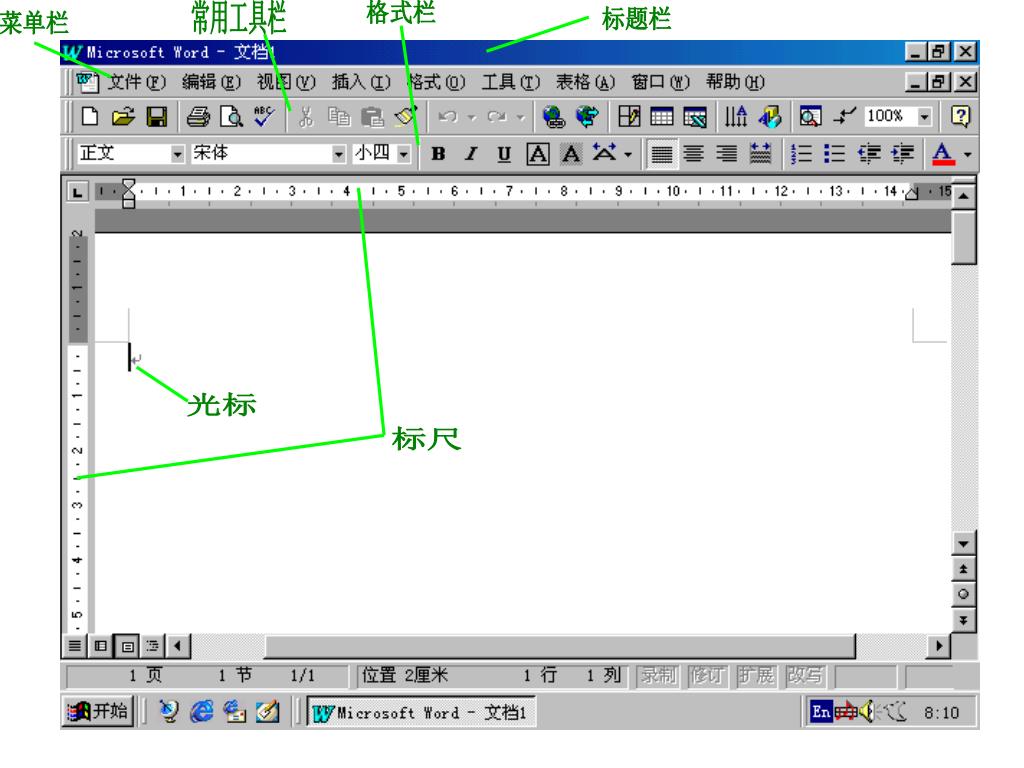Insert an Excel worksheet icon
1024x768 pixels.
(x=695, y=117)
